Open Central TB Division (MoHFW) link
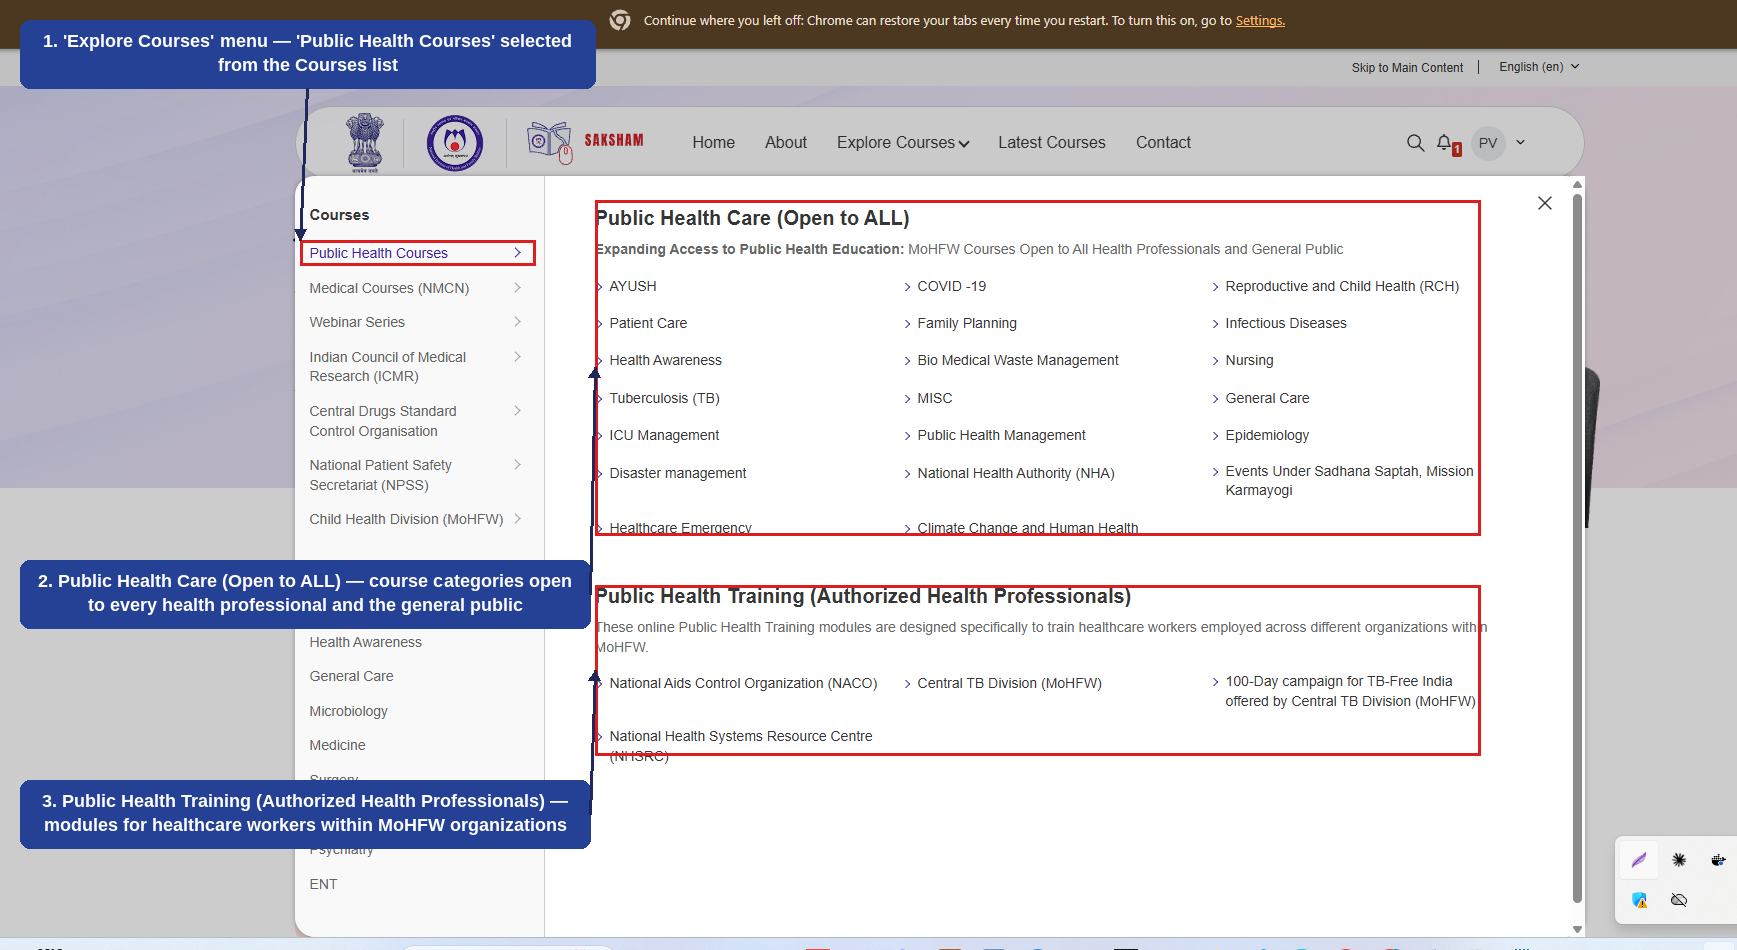The image size is (1737, 950). click(x=1009, y=683)
